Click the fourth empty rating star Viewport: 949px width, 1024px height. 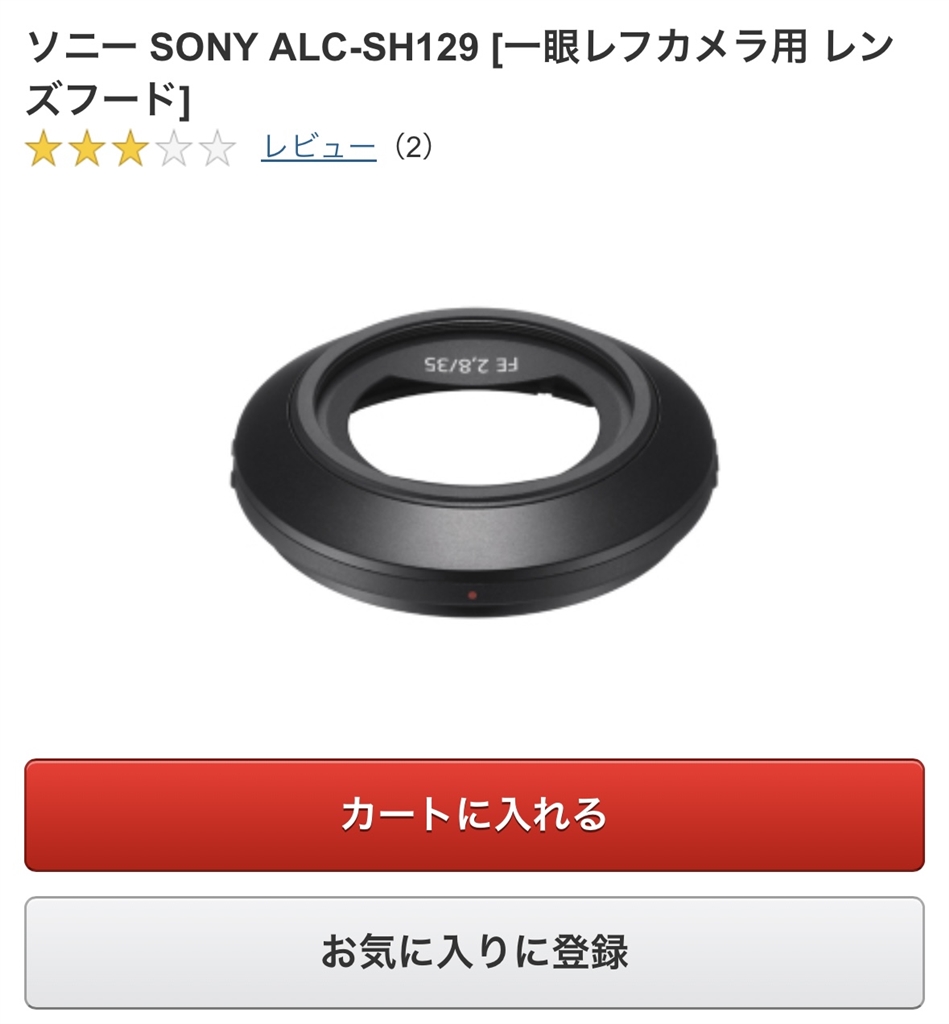point(174,148)
